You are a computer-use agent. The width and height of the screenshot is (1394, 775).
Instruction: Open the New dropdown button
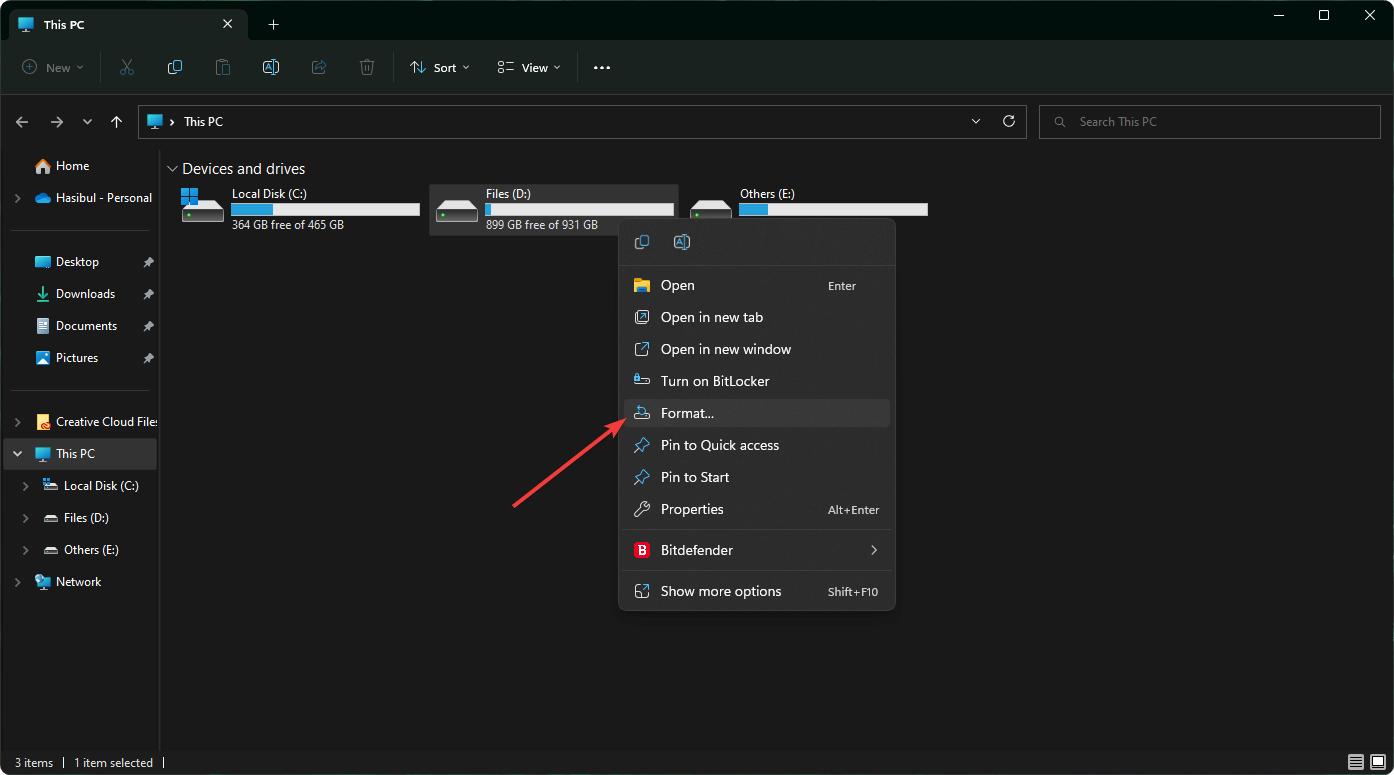[53, 67]
